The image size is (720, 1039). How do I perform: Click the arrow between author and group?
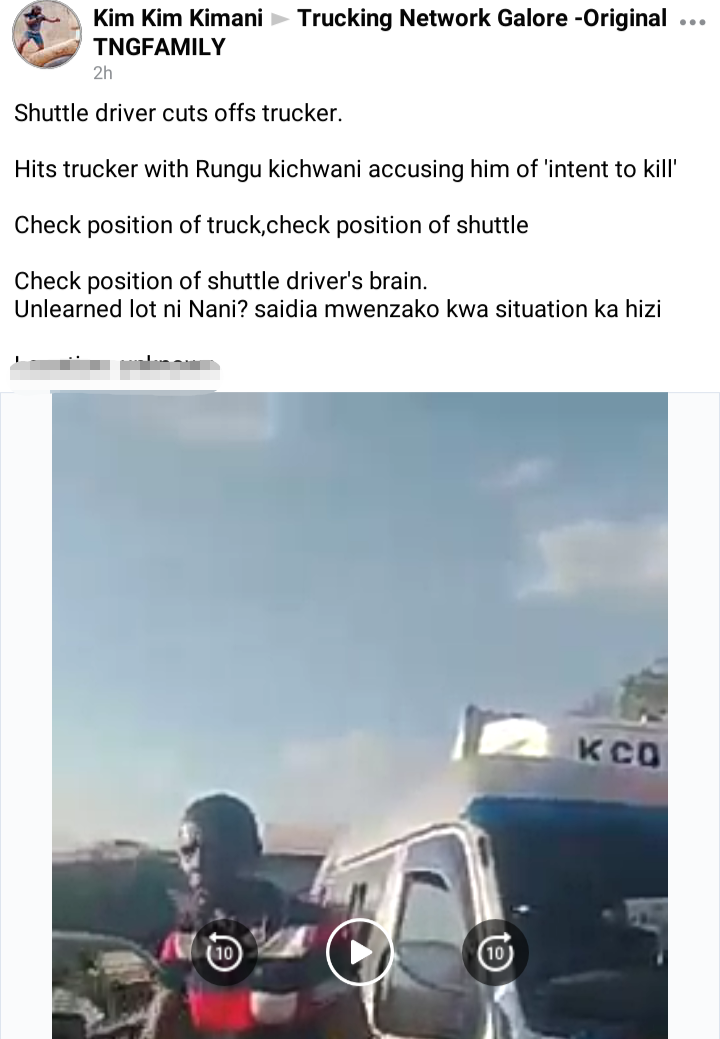(280, 19)
